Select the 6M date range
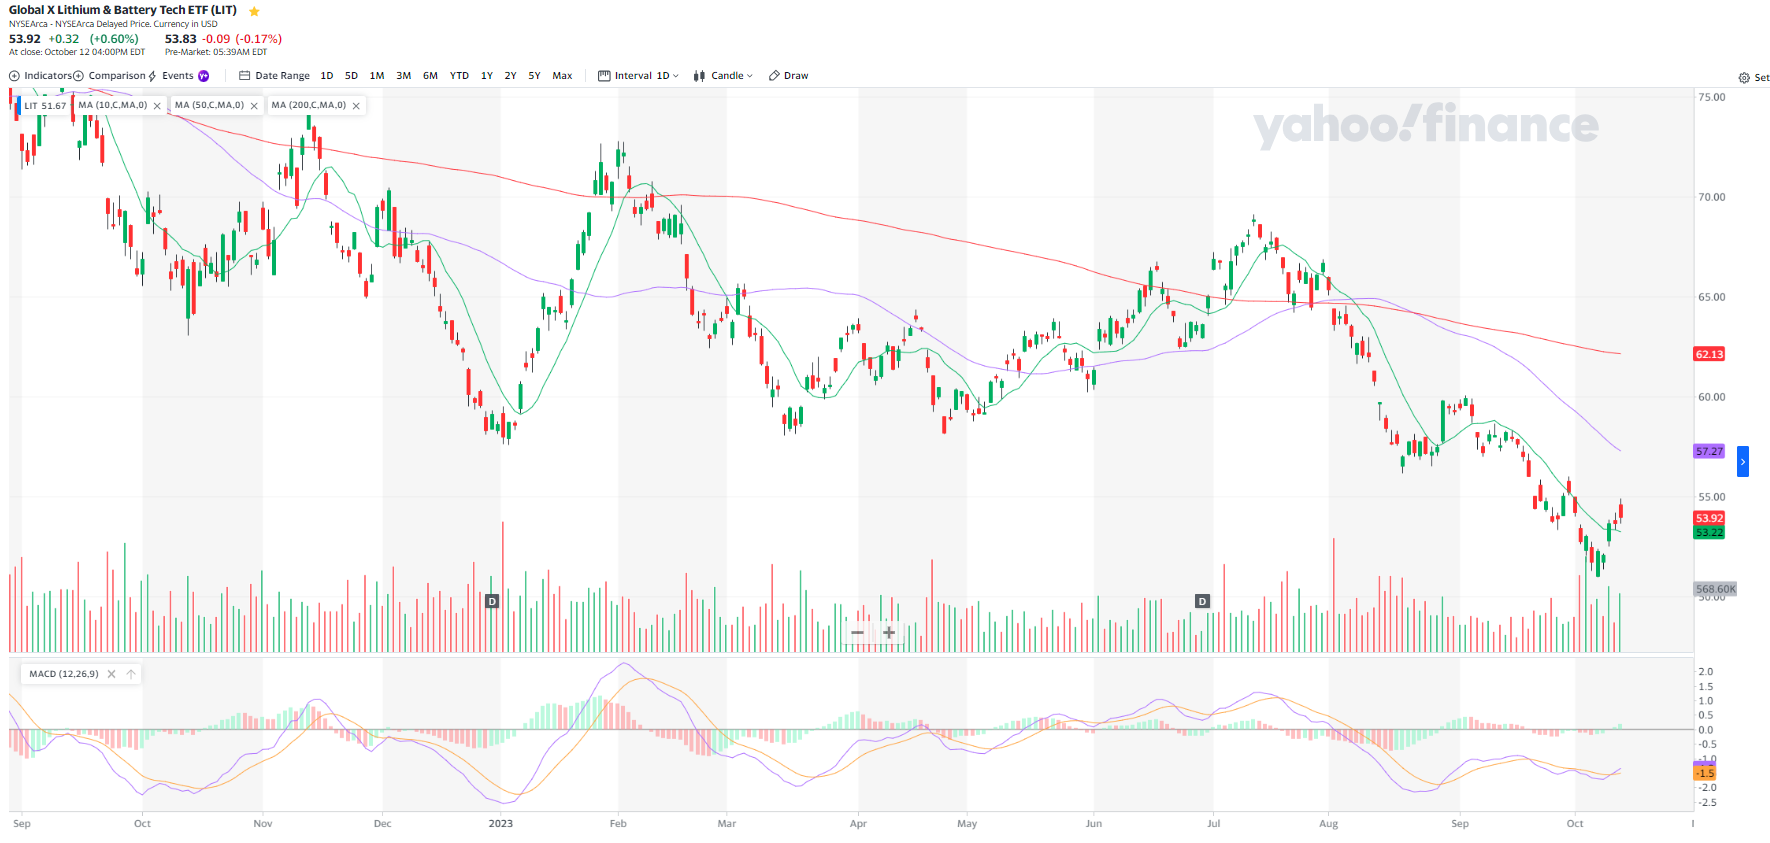Image resolution: width=1770 pixels, height=843 pixels. [430, 76]
